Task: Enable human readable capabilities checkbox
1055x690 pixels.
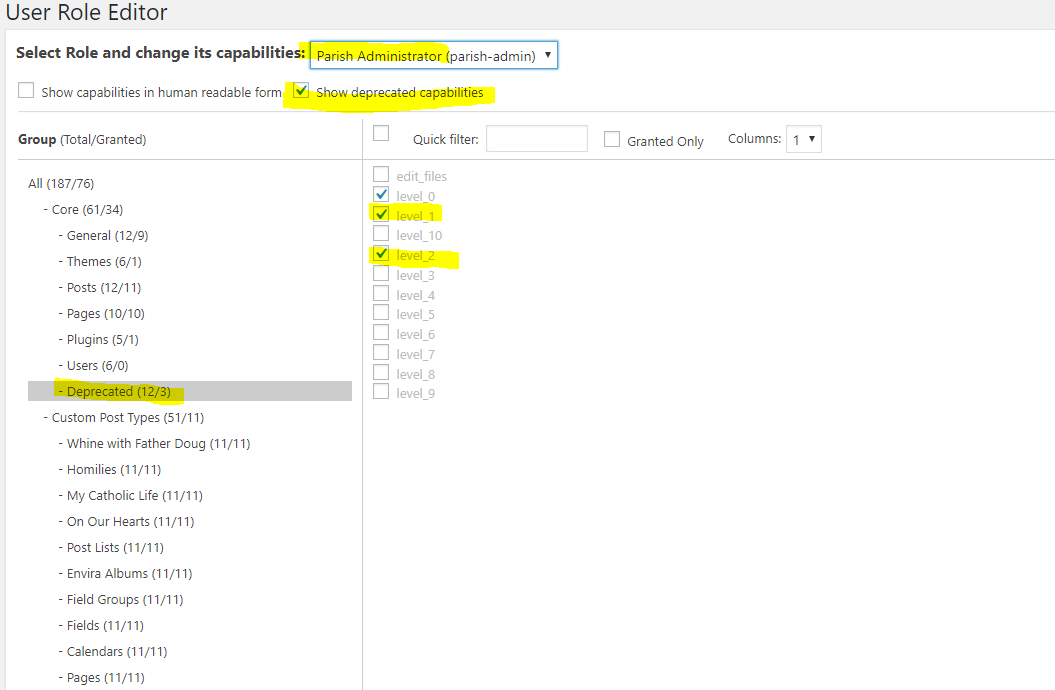Action: point(26,91)
